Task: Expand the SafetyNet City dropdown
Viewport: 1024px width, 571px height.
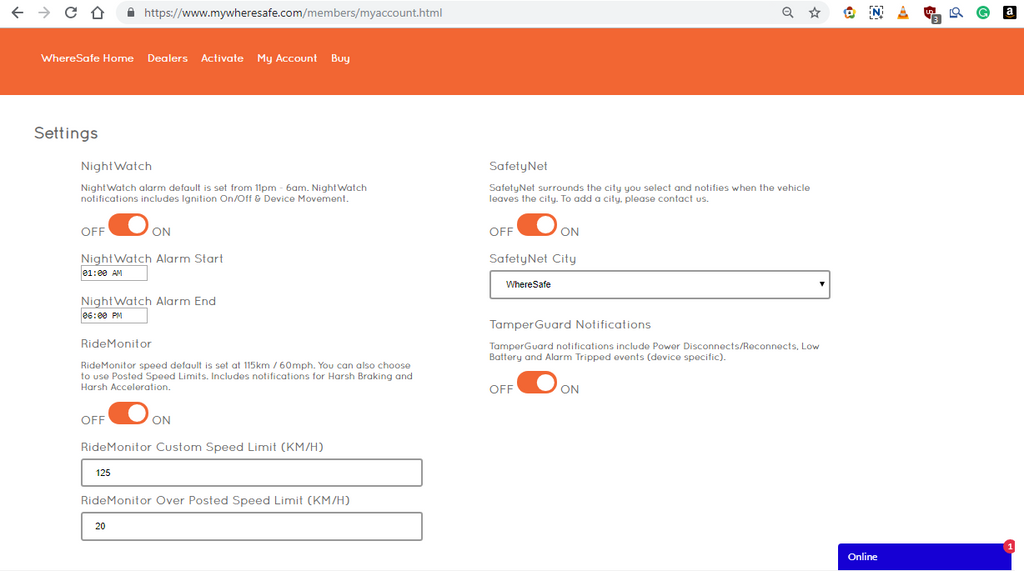Action: point(660,285)
